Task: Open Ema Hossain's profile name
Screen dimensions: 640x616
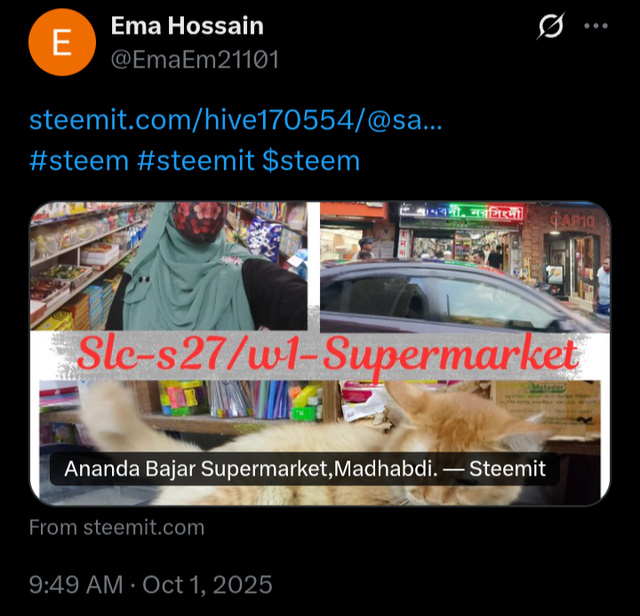Action: 187,26
